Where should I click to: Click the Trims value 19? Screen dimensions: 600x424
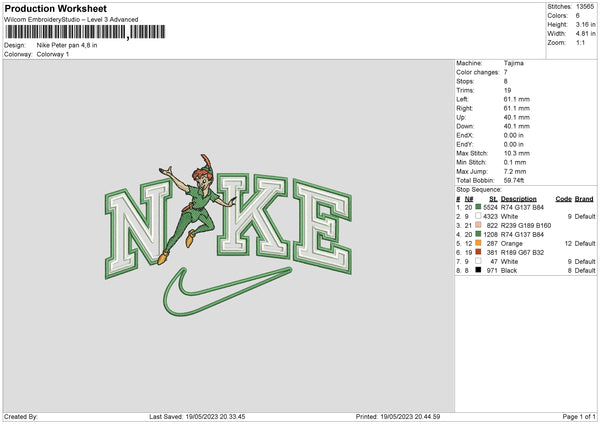point(507,90)
